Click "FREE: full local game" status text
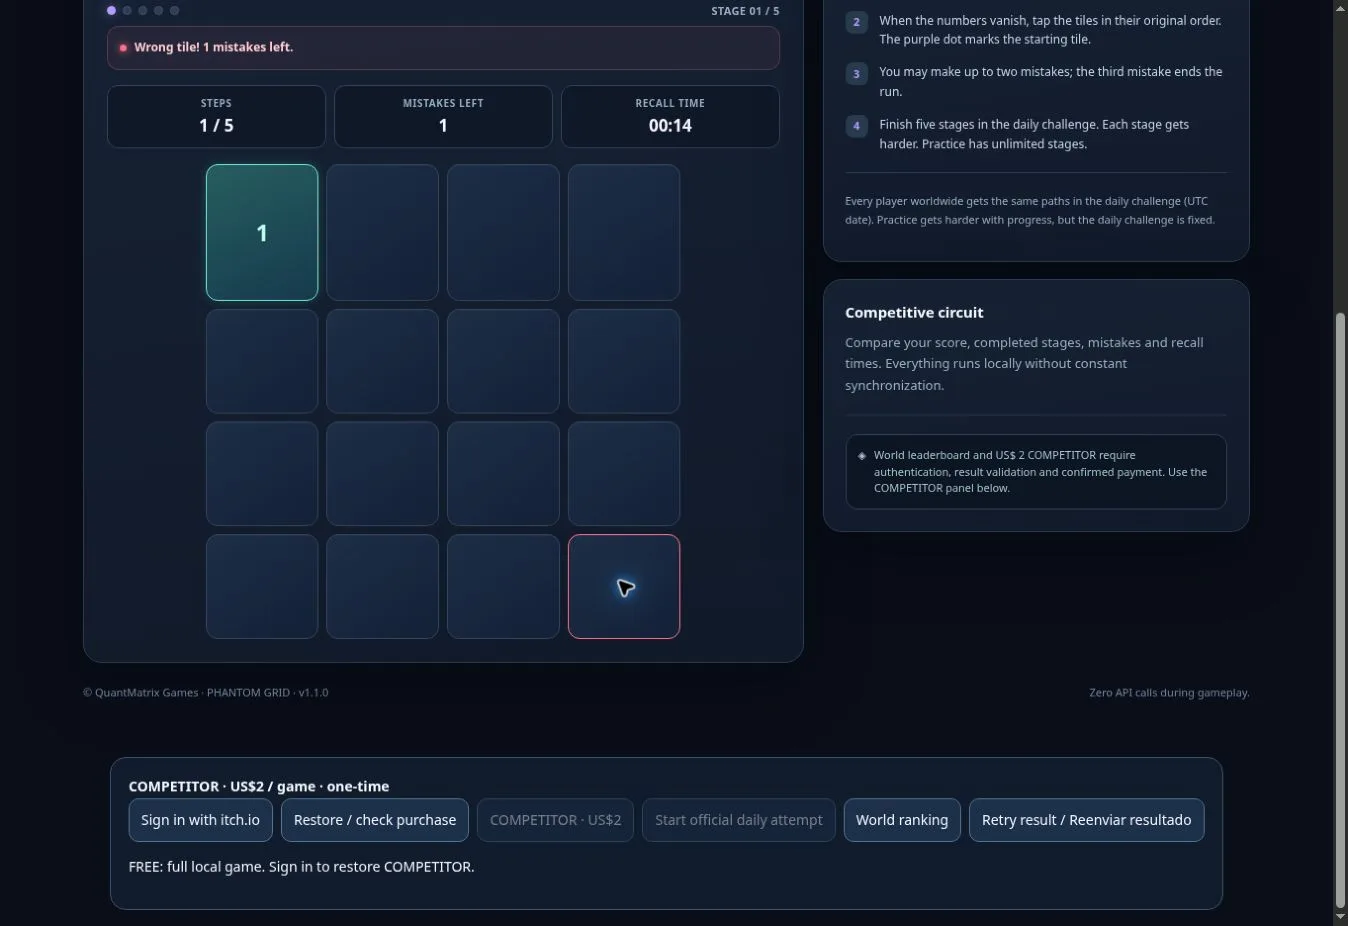 301,867
